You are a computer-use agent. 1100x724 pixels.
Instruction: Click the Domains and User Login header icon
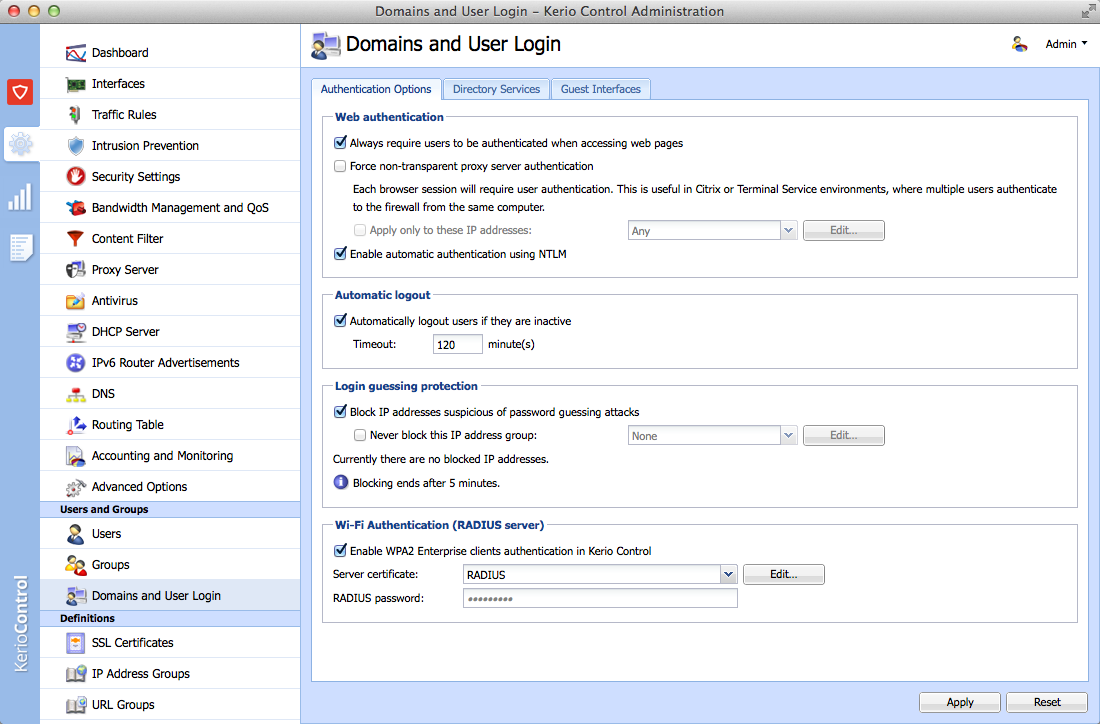(326, 45)
